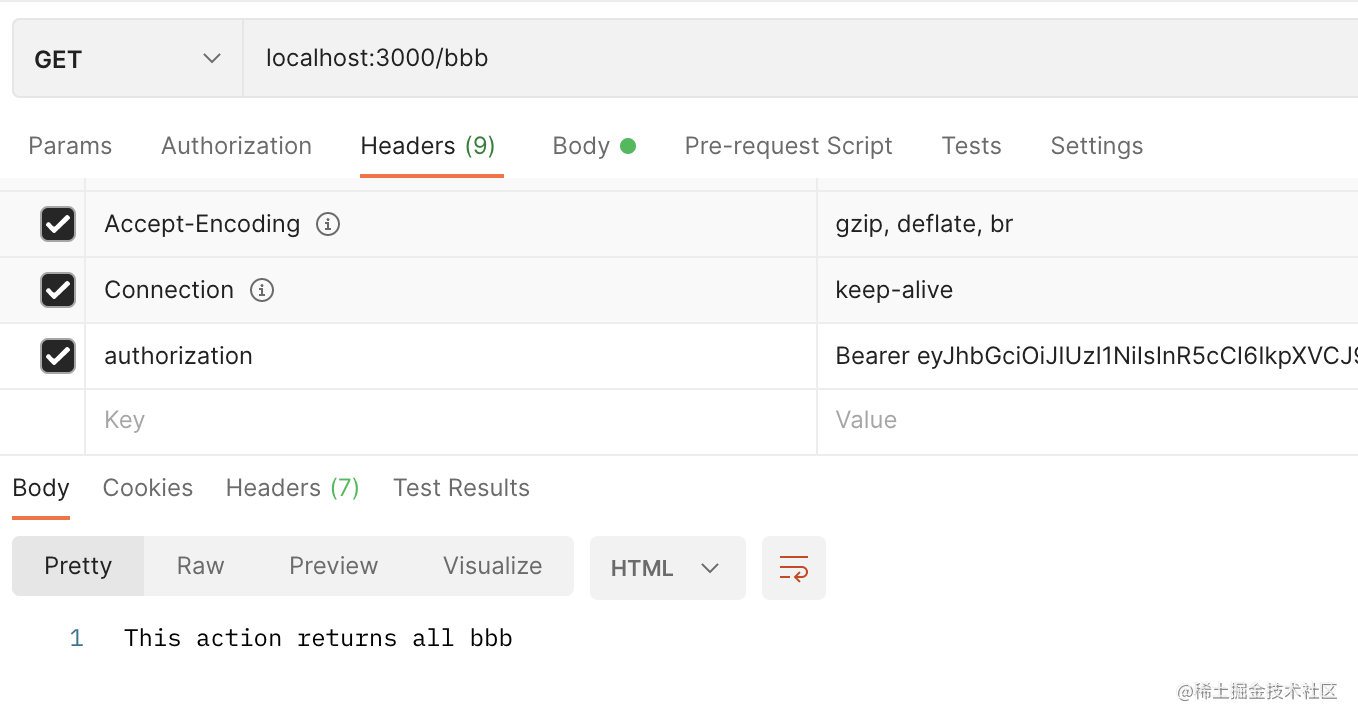Image resolution: width=1358 pixels, height=722 pixels.
Task: Expand the HTML format dropdown
Action: pyautogui.click(x=667, y=568)
